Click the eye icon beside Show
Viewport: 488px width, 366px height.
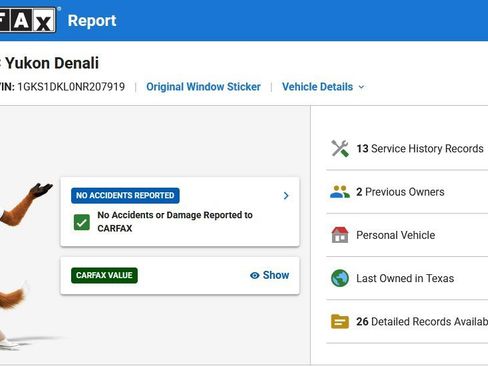pos(255,275)
